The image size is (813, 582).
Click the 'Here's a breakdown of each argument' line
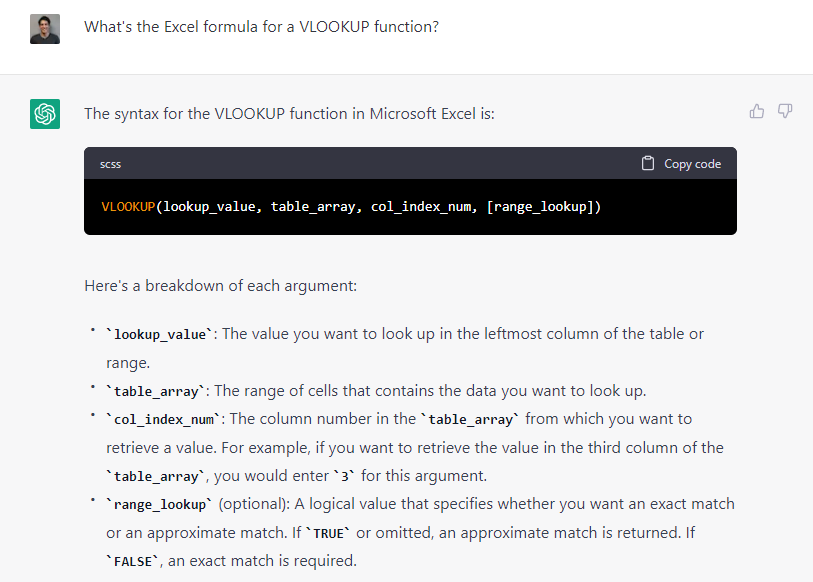click(x=221, y=286)
